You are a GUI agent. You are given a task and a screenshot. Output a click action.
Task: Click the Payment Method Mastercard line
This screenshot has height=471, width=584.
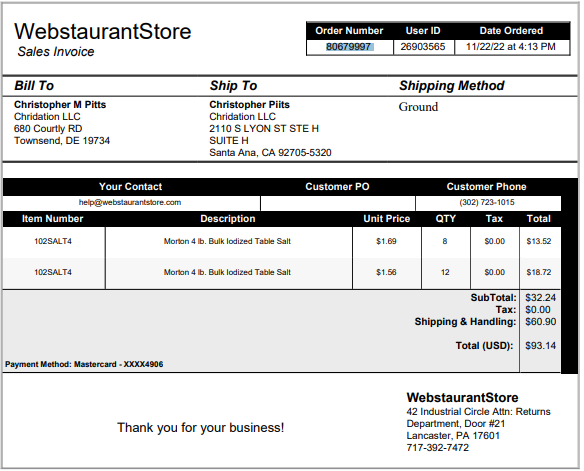85,366
